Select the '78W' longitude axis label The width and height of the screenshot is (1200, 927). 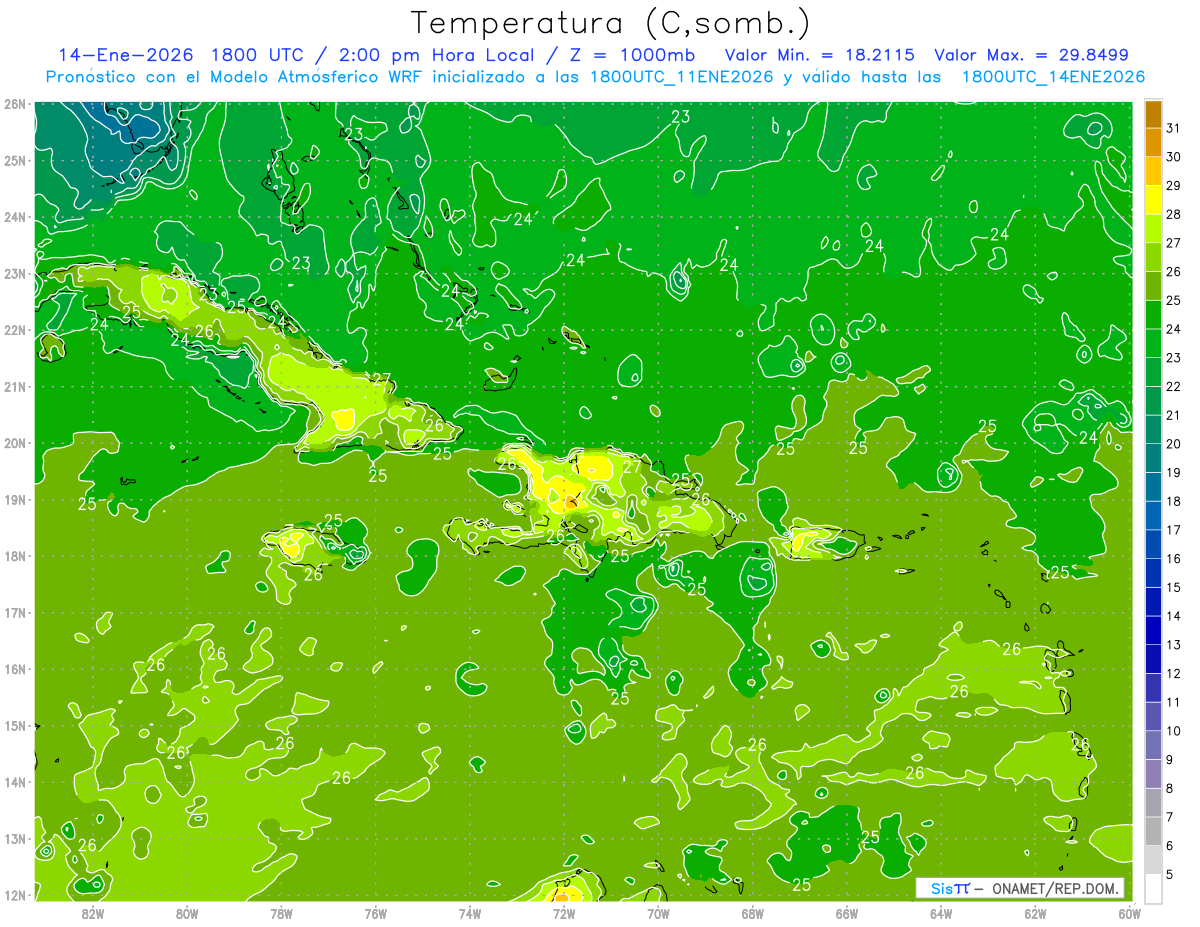281,912
